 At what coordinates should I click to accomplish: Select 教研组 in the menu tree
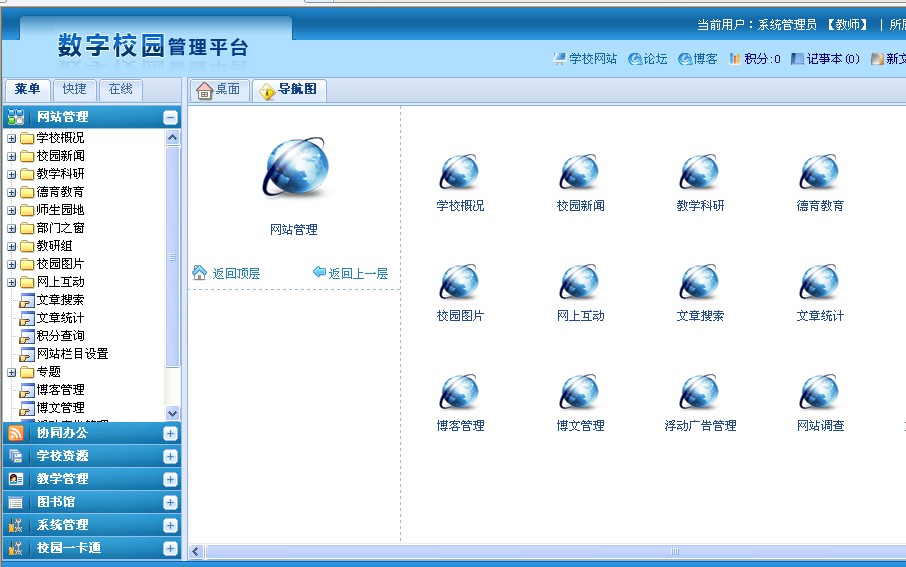tap(54, 246)
